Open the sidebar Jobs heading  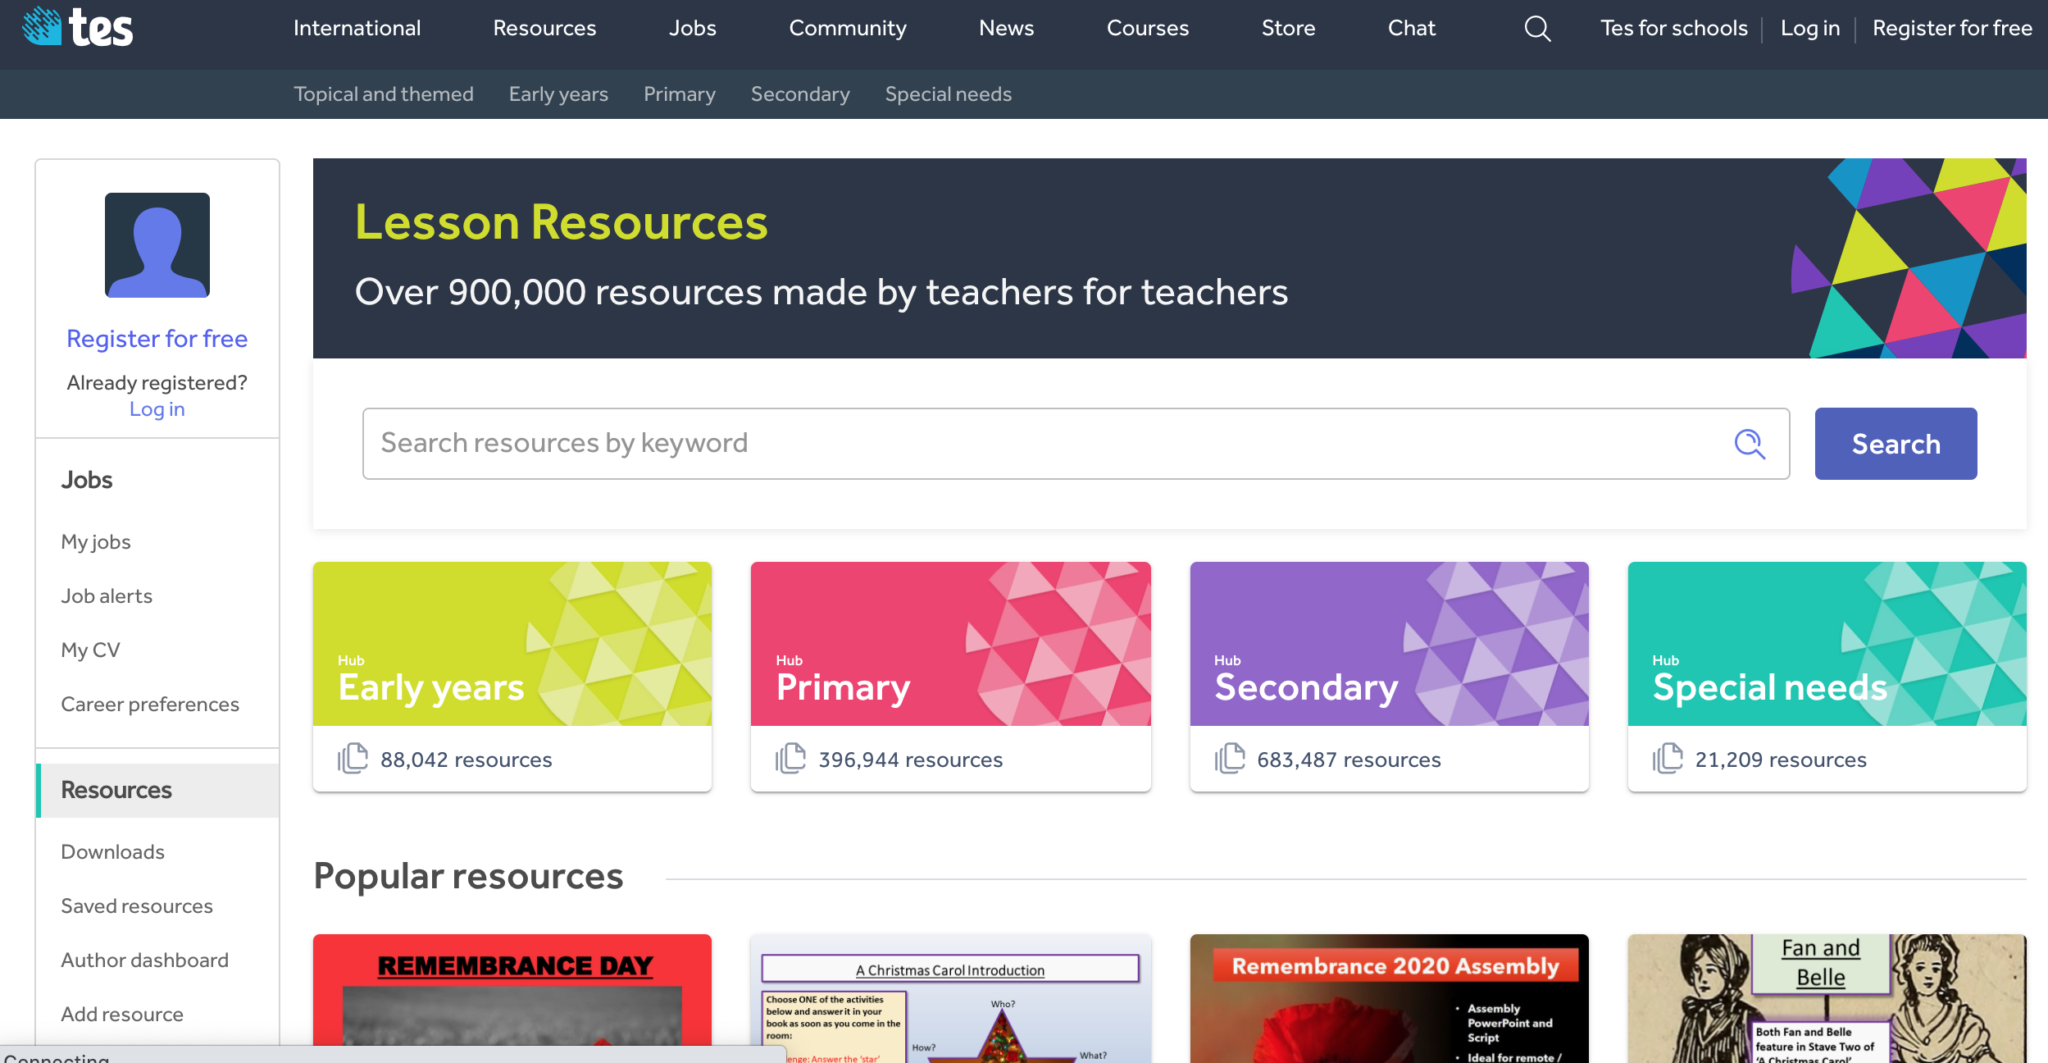click(87, 480)
